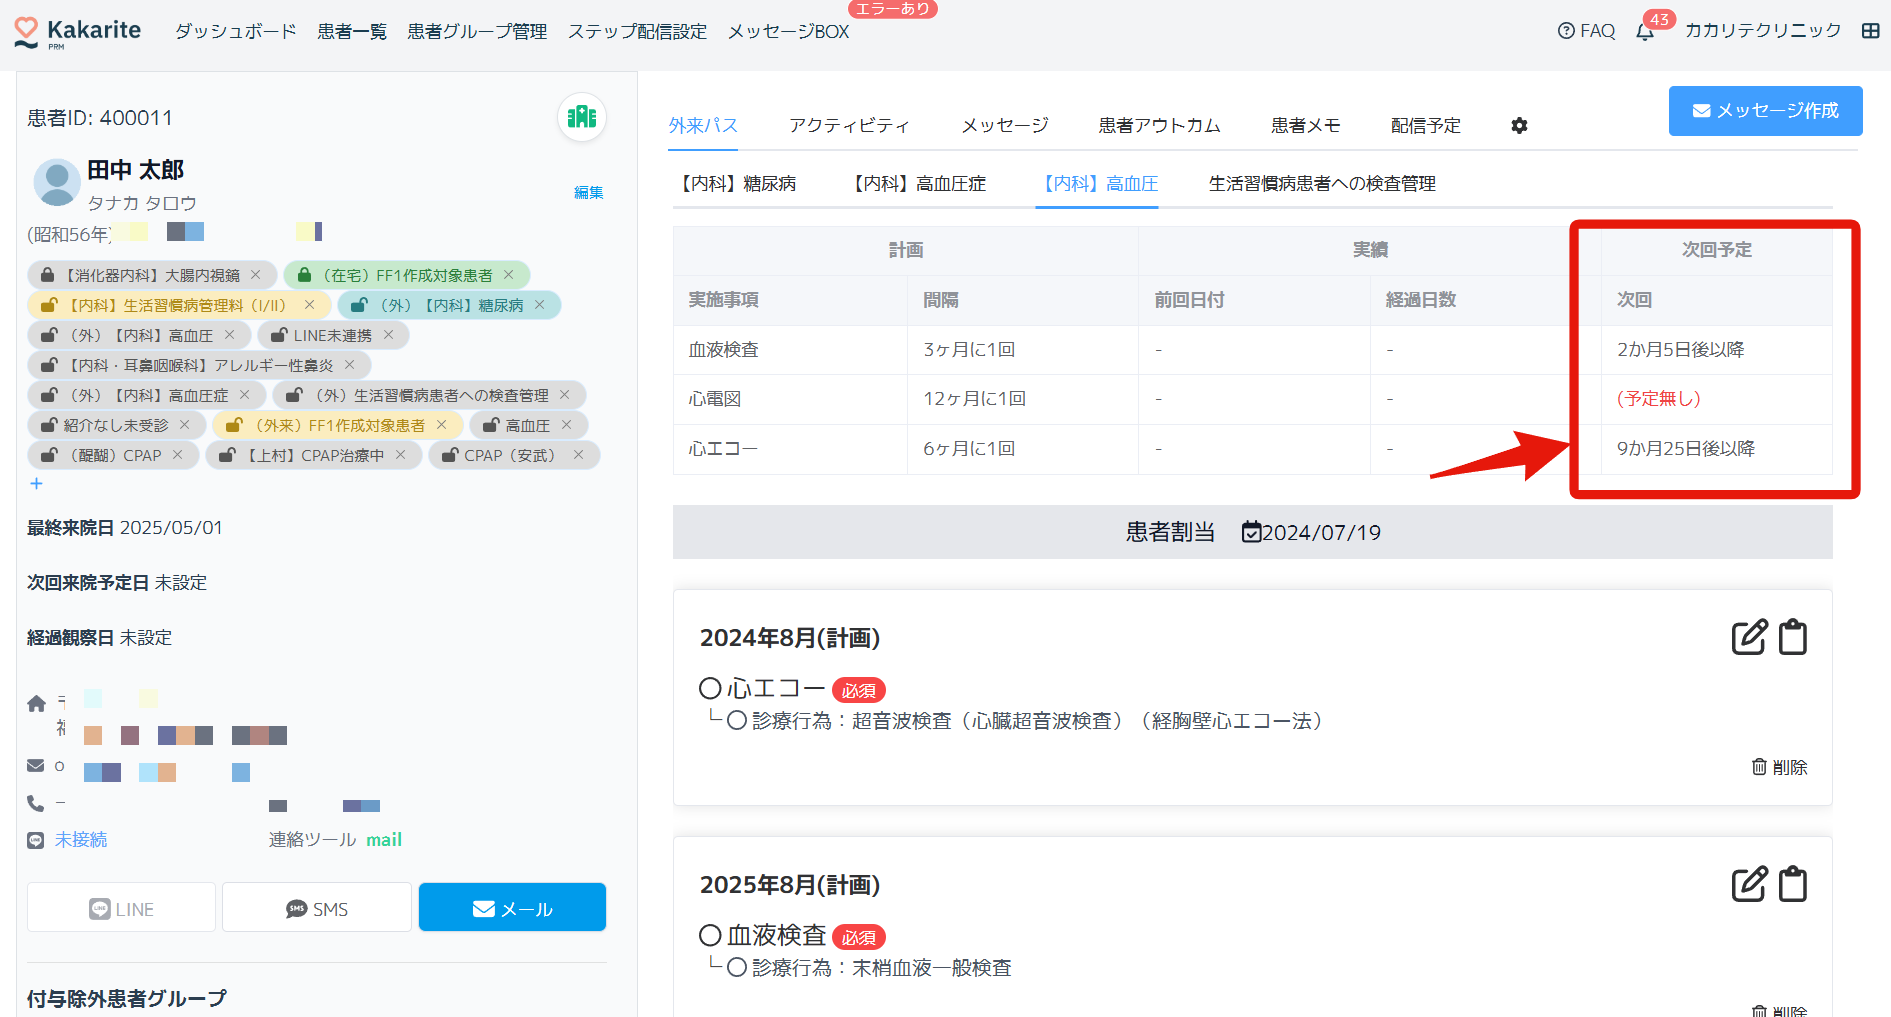Image resolution: width=1891 pixels, height=1017 pixels.
Task: Check the 超音波検査 sub-item circle
Action: tap(737, 721)
